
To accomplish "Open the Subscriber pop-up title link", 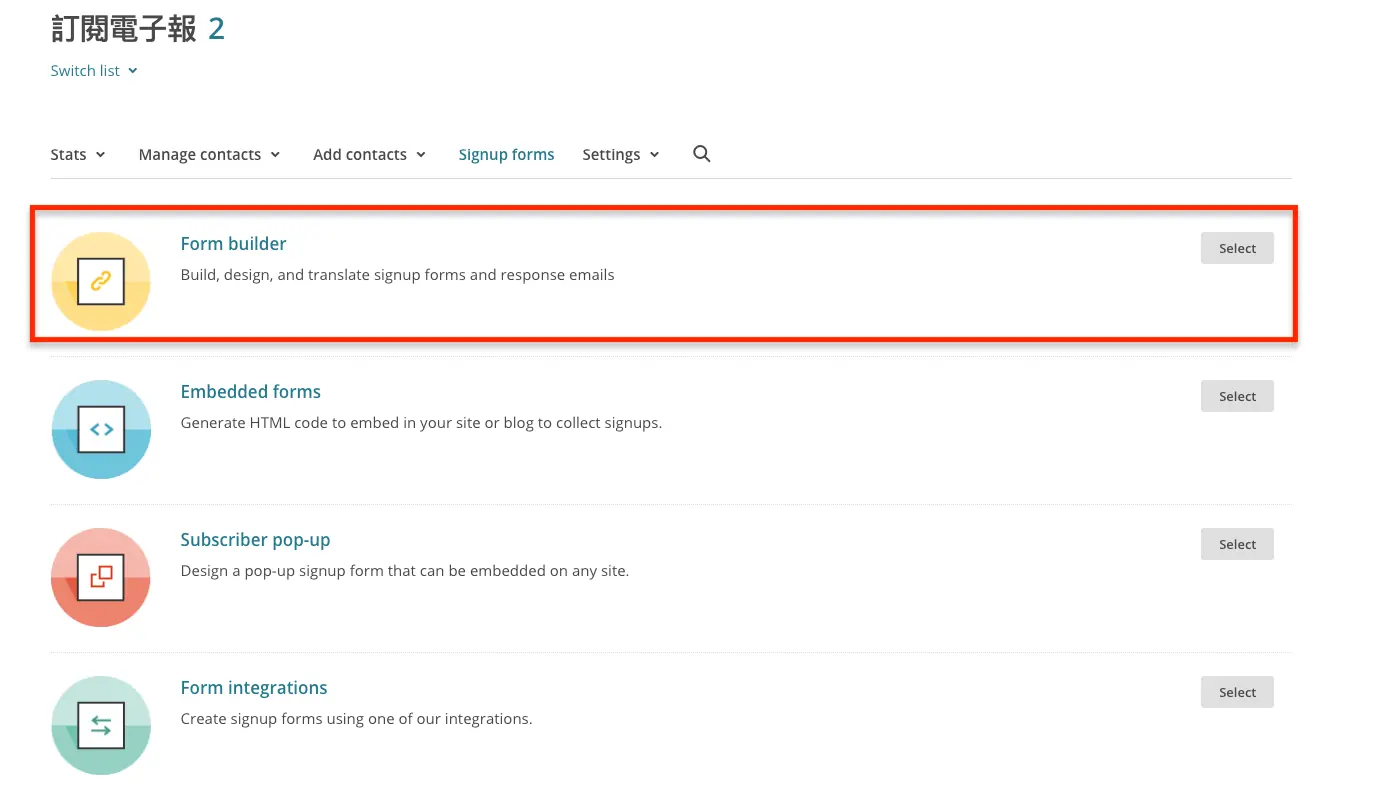I will tap(255, 540).
